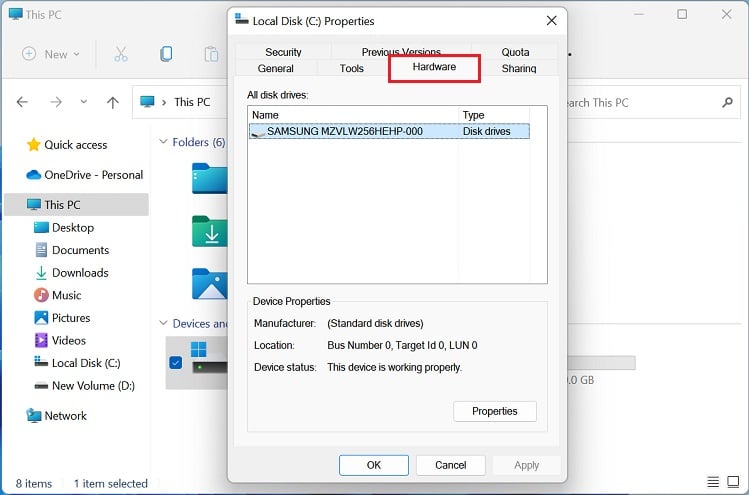Select SAMSUNG MZVLW256HEHP-000 disk row
The width and height of the screenshot is (749, 495).
[389, 131]
